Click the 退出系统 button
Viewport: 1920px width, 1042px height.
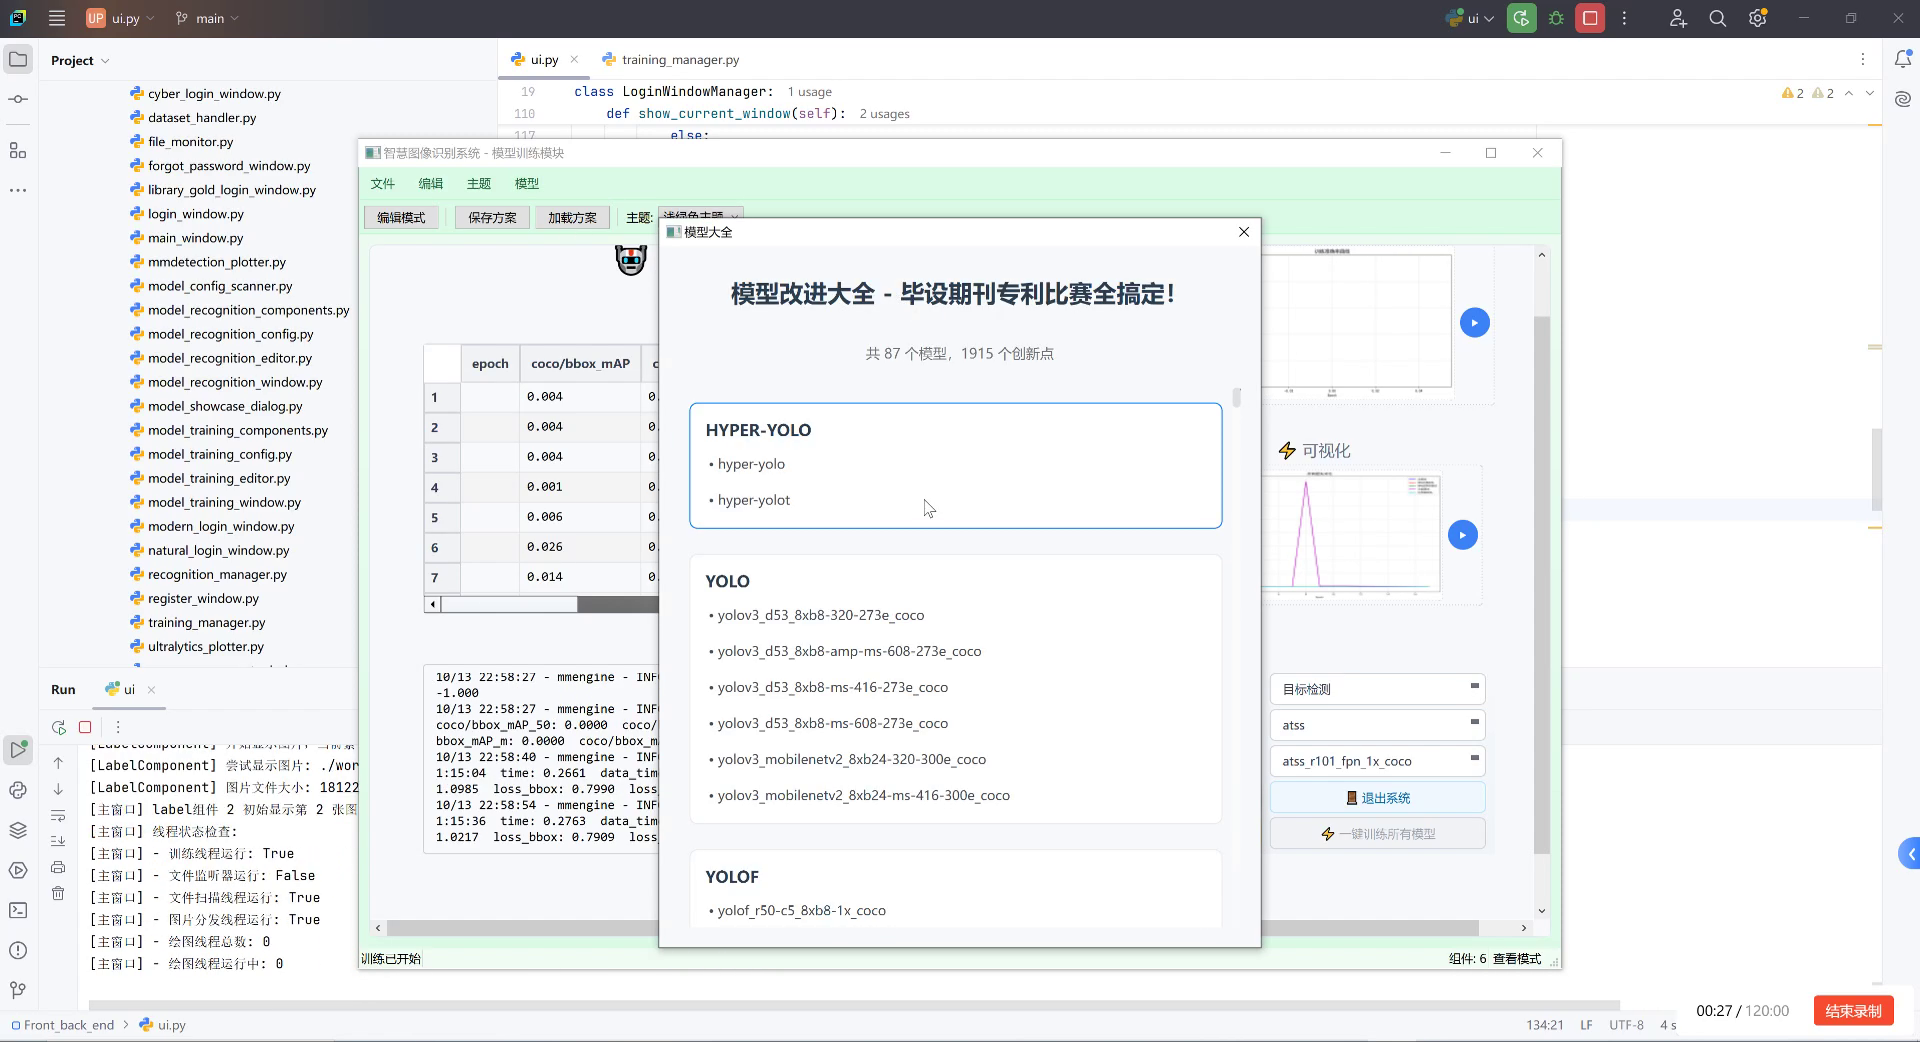[1377, 797]
